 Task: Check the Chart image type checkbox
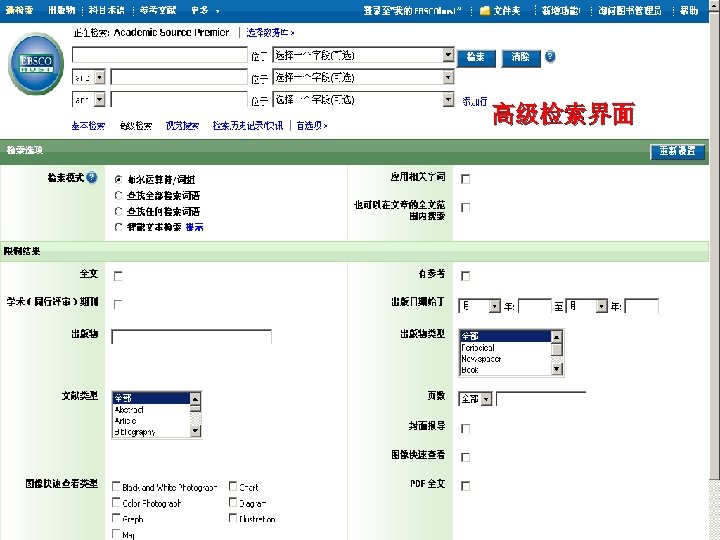click(233, 486)
